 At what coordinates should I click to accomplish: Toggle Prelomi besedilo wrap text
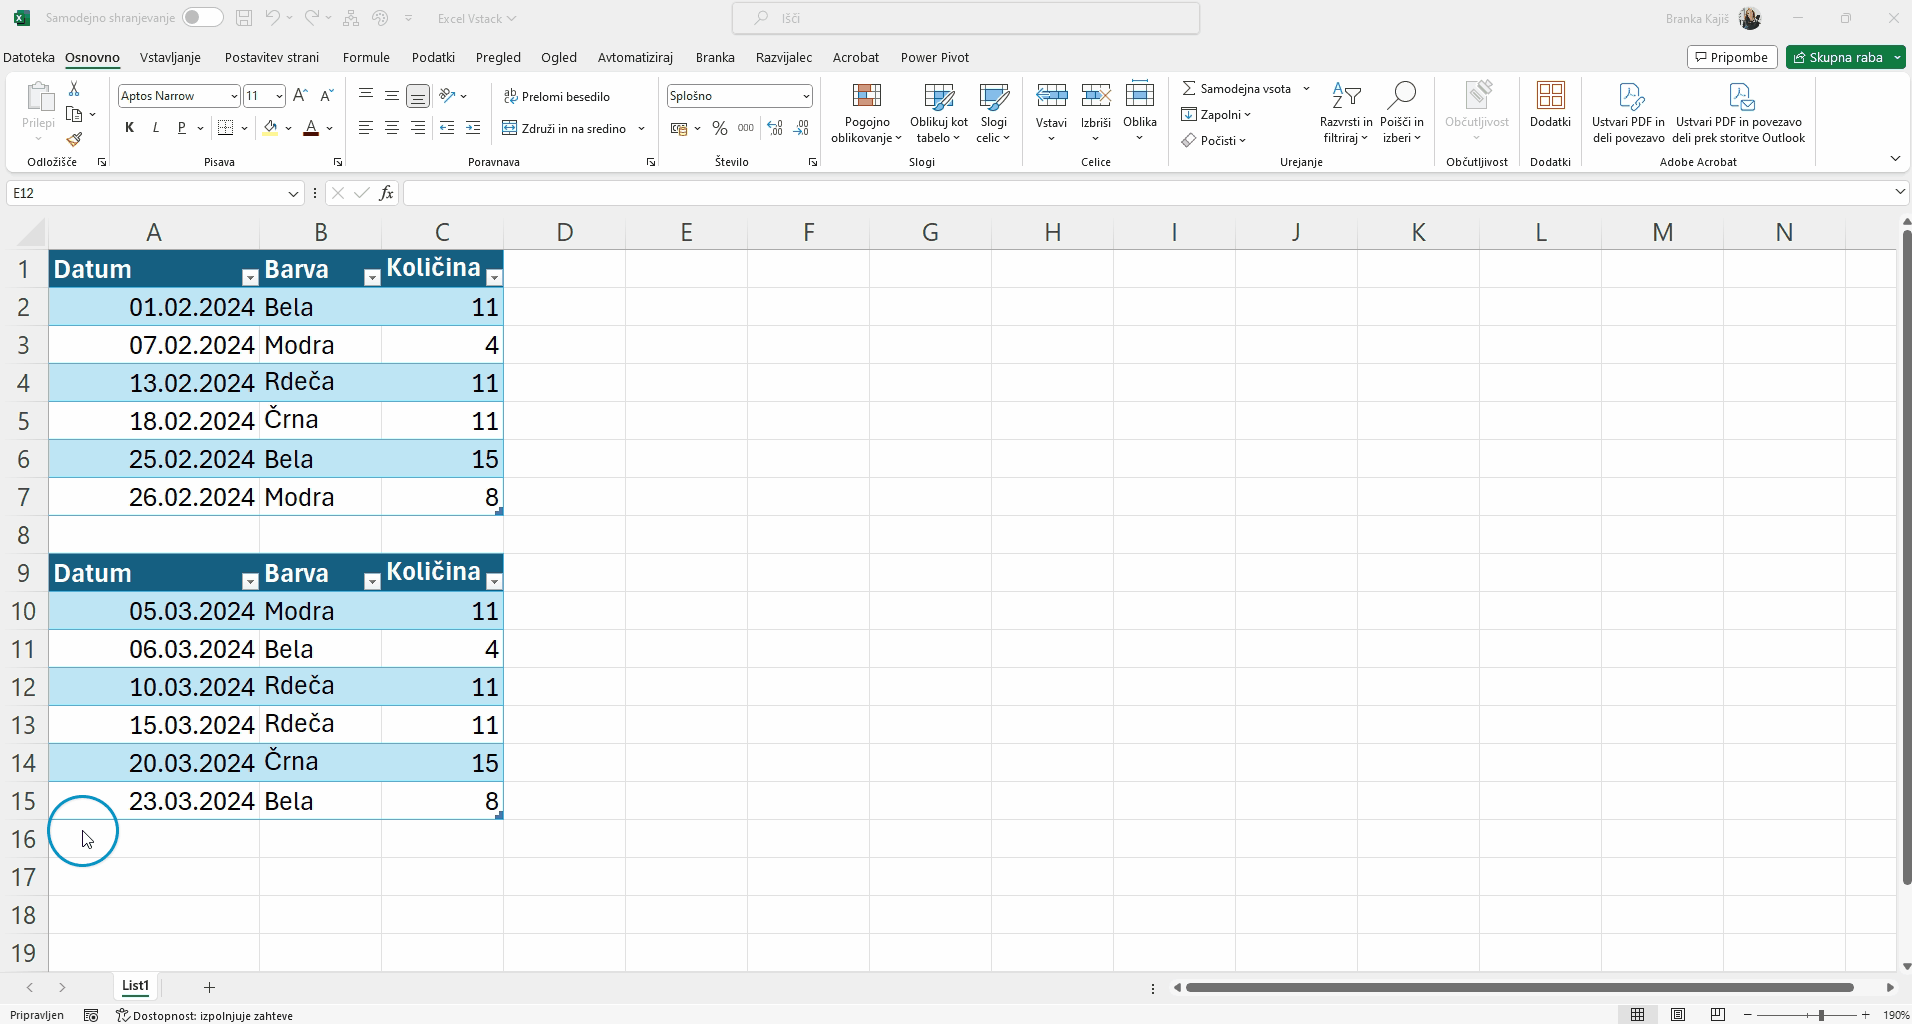557,96
